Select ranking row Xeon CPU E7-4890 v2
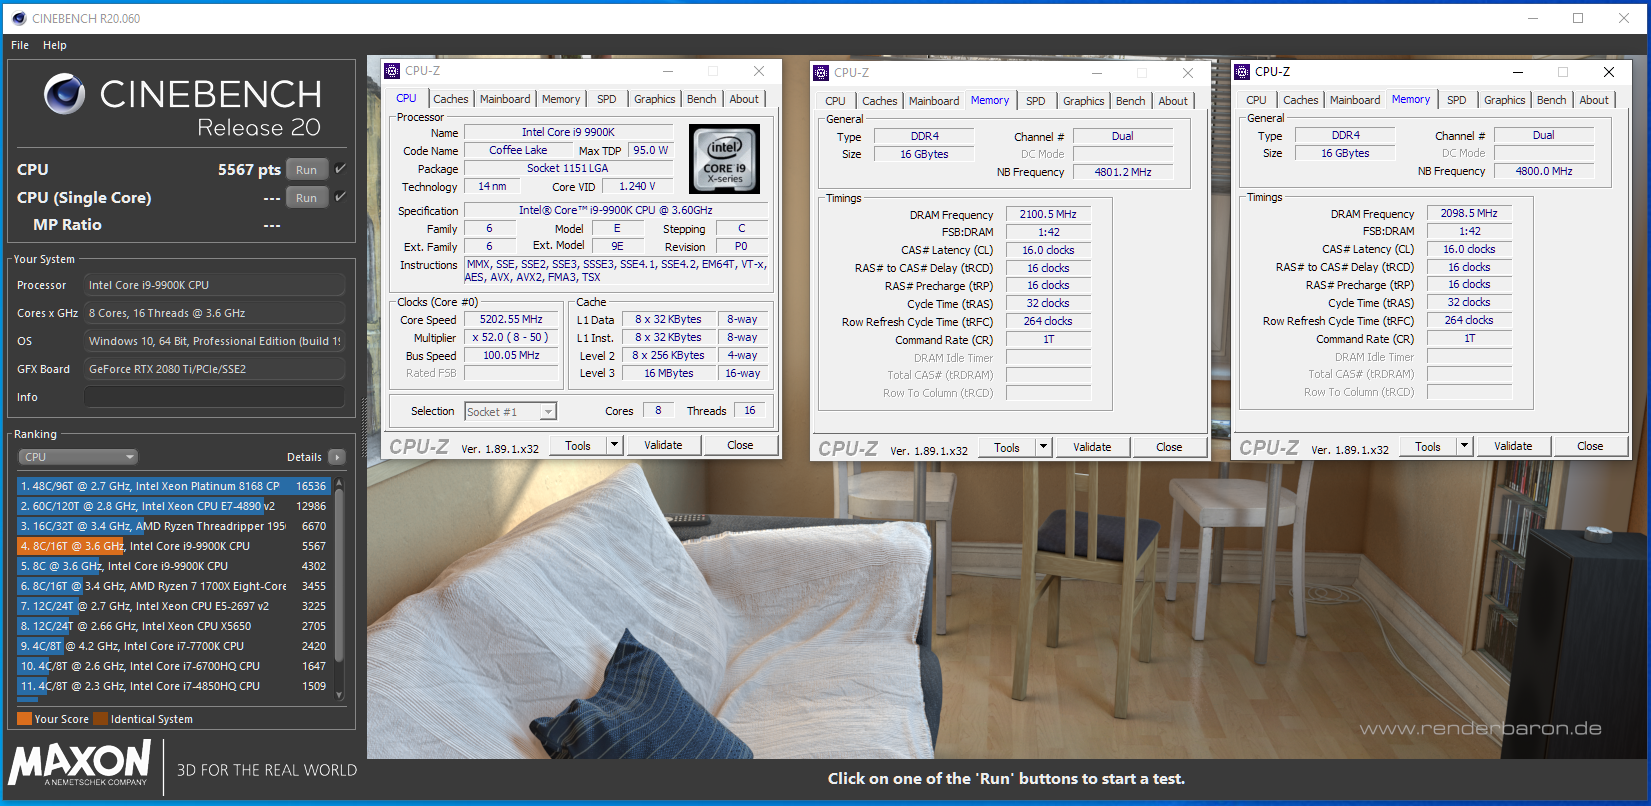Viewport: 1651px width, 806px height. [x=173, y=506]
